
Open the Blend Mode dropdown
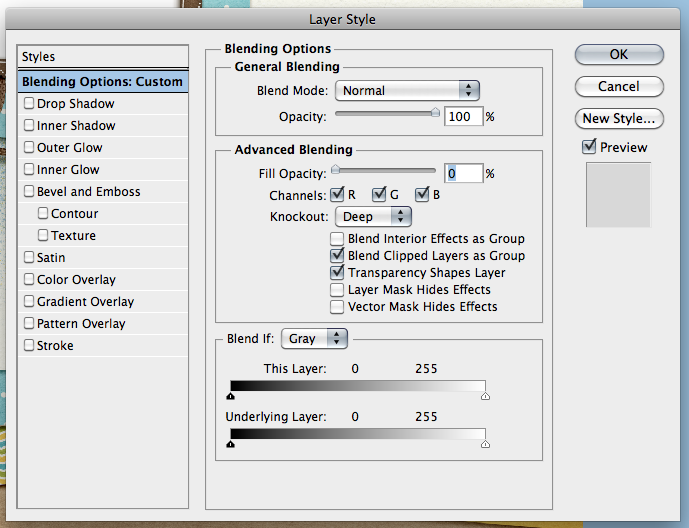coord(407,90)
